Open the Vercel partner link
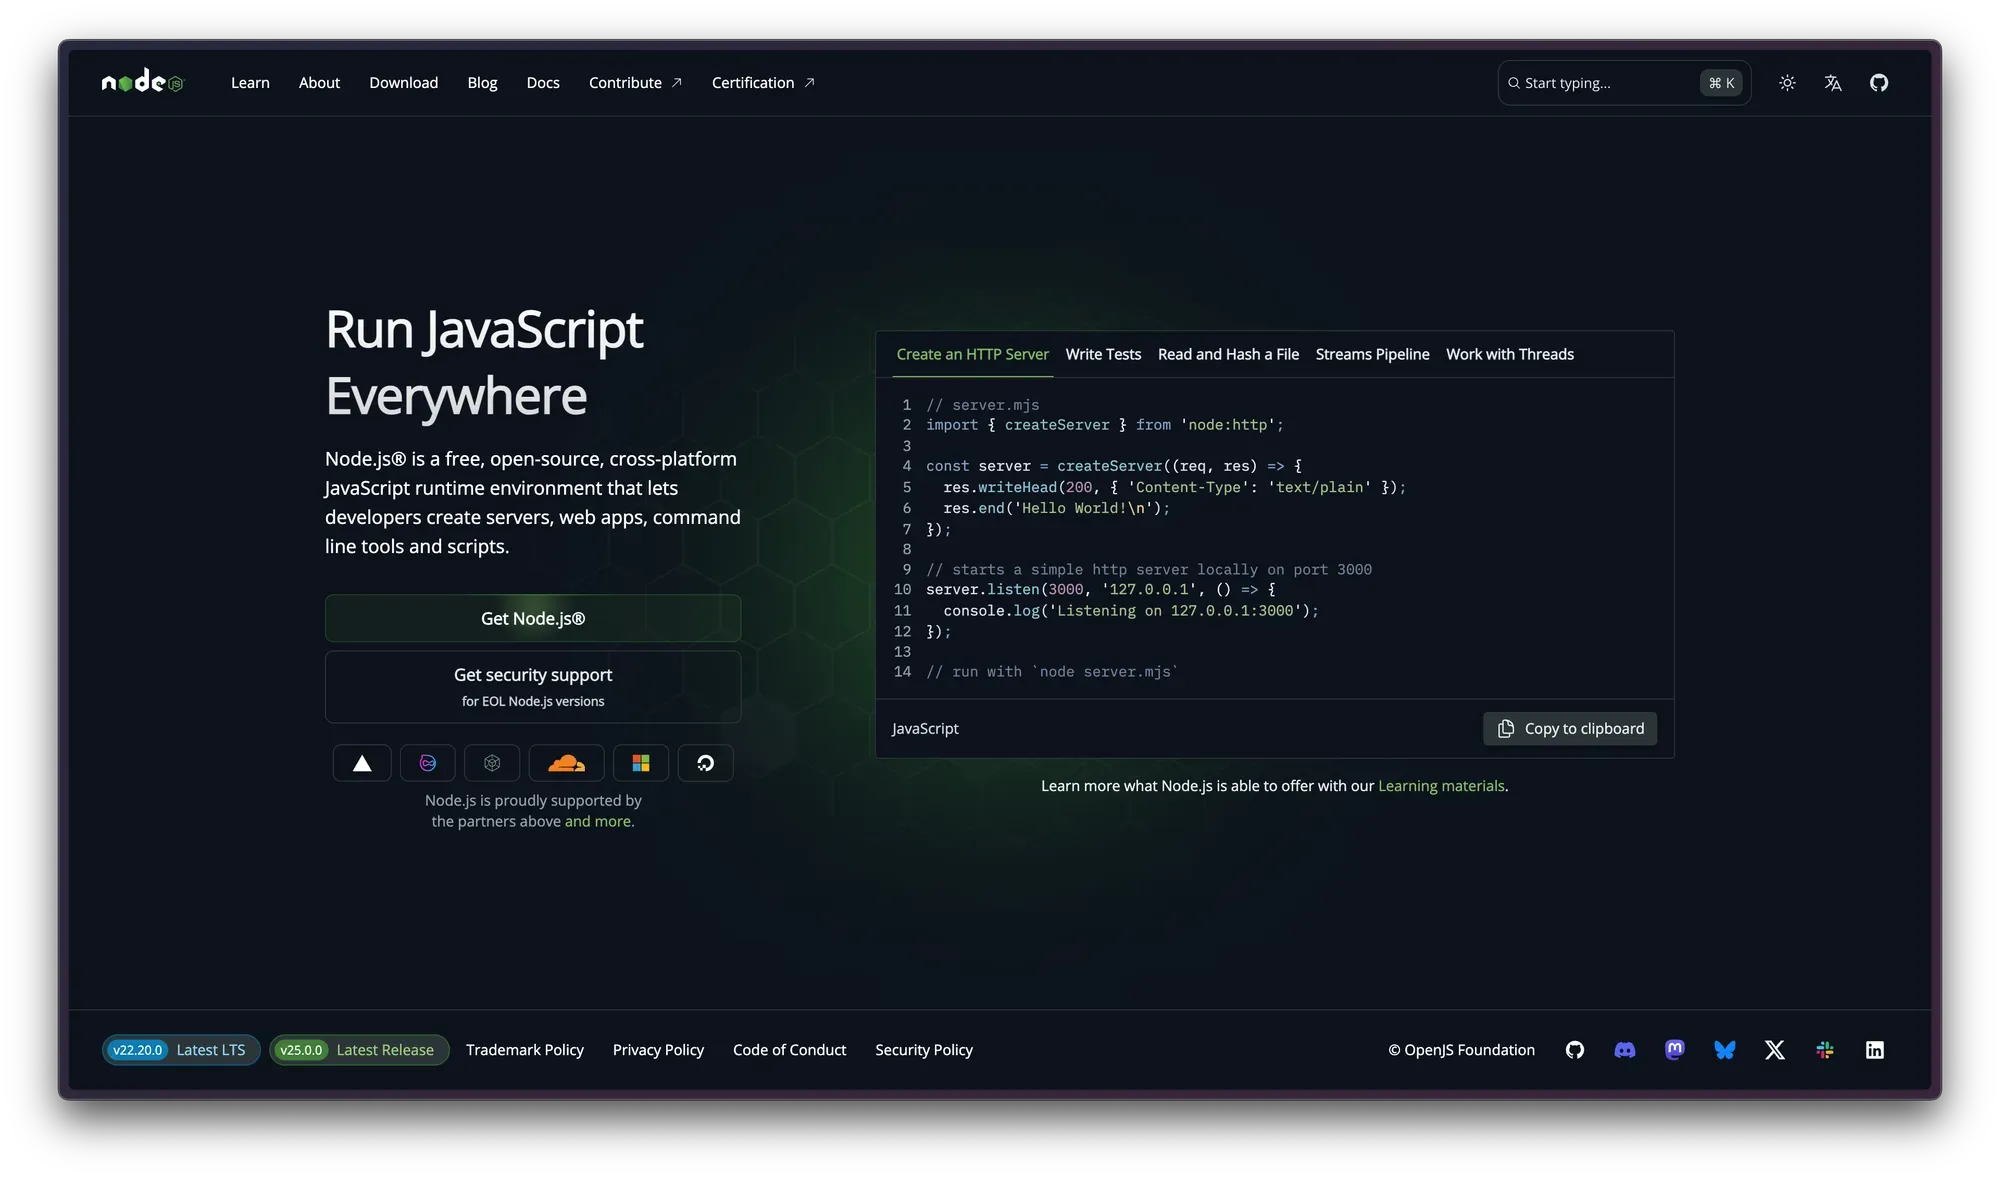Viewport: 2000px width, 1177px height. pos(362,762)
